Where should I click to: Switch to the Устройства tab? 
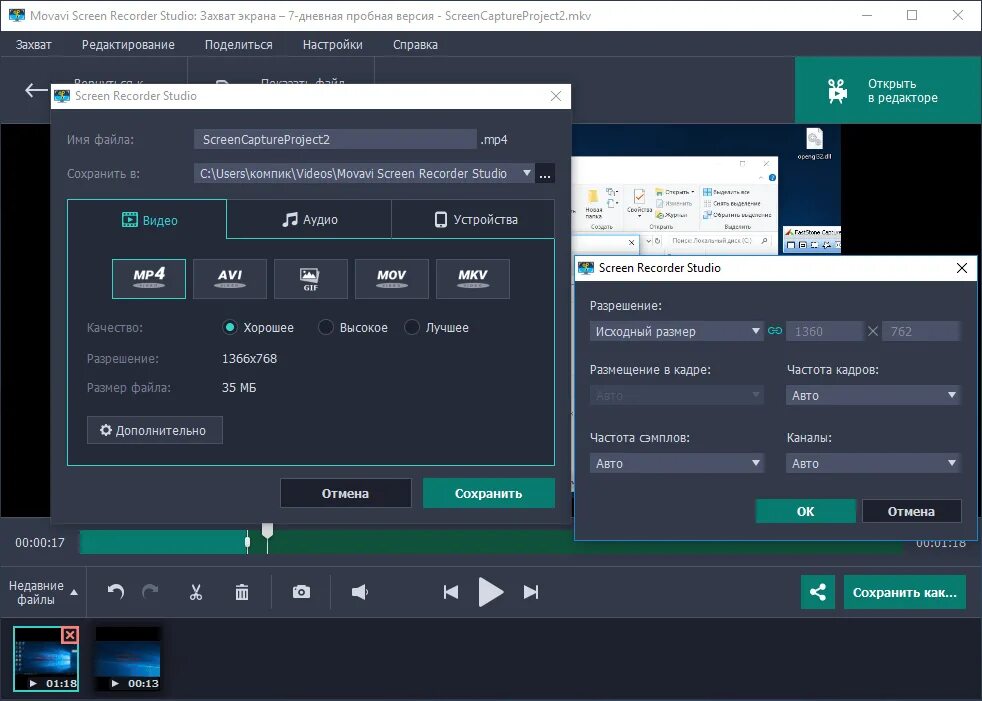point(473,219)
